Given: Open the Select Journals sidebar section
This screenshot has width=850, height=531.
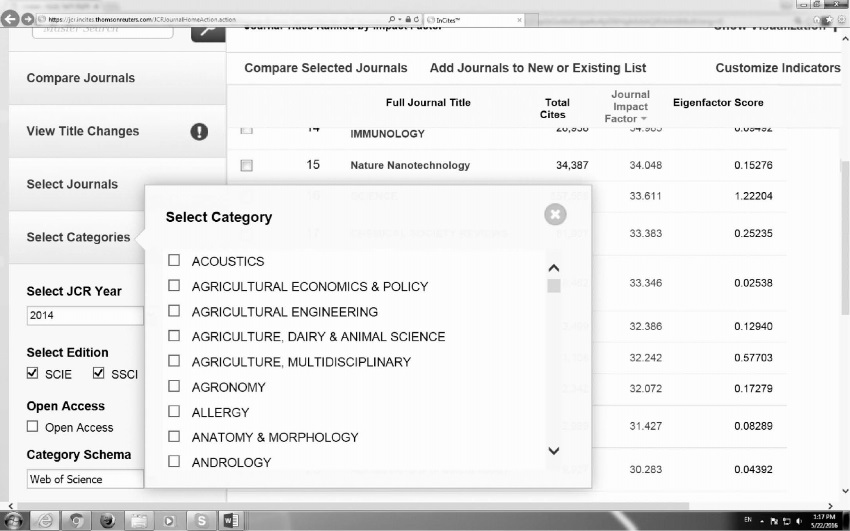Looking at the screenshot, I should coord(117,184).
